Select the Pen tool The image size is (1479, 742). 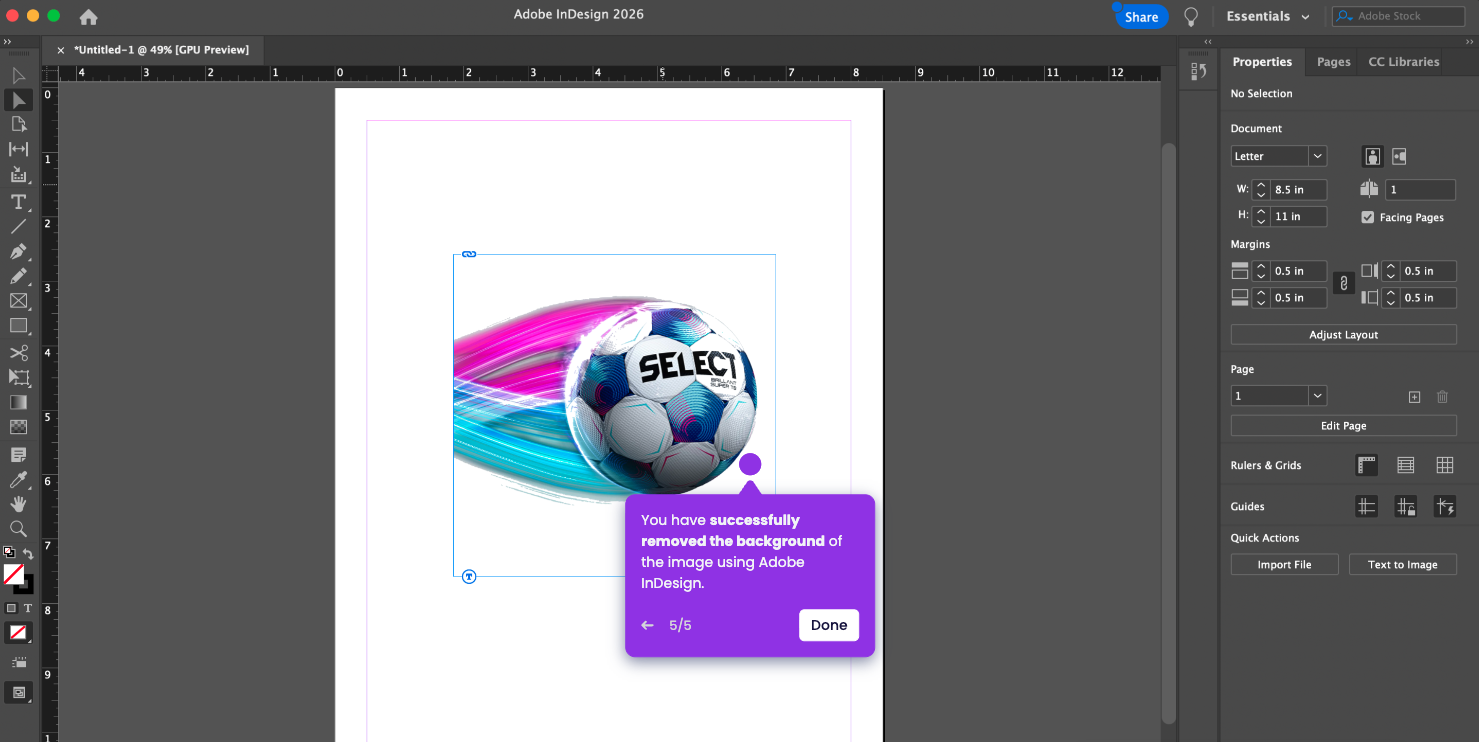[18, 251]
